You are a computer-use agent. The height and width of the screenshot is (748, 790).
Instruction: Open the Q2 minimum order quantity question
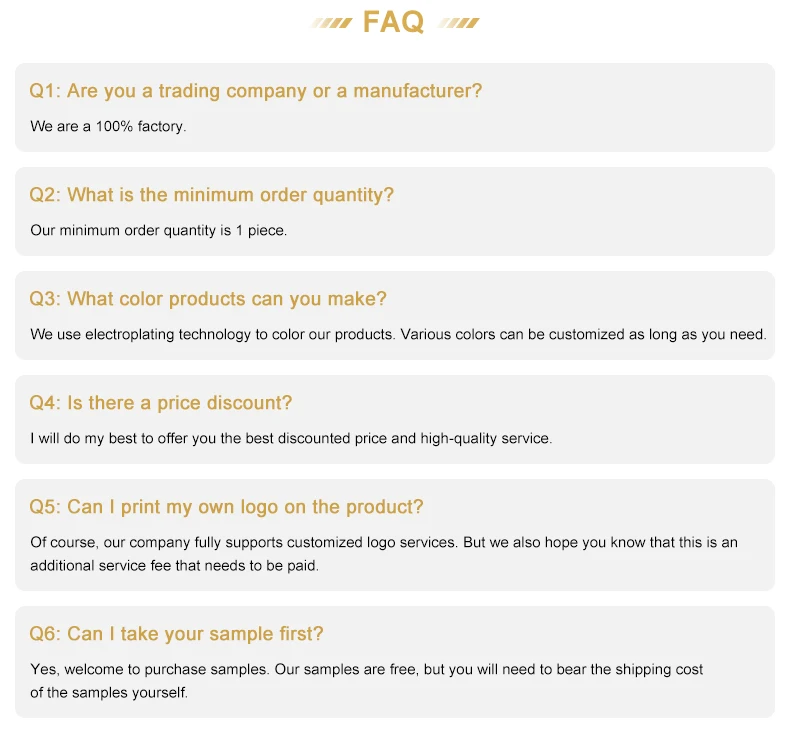click(211, 195)
